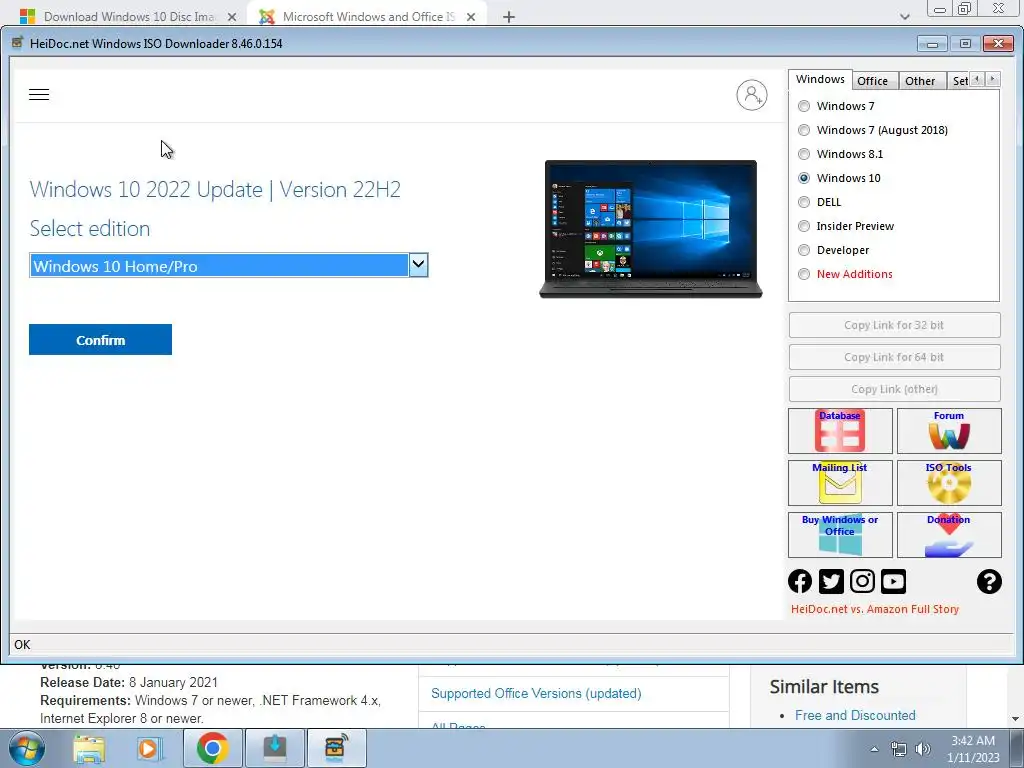This screenshot has height=768, width=1024.
Task: Expand Chrome tab search chevron
Action: [x=904, y=17]
